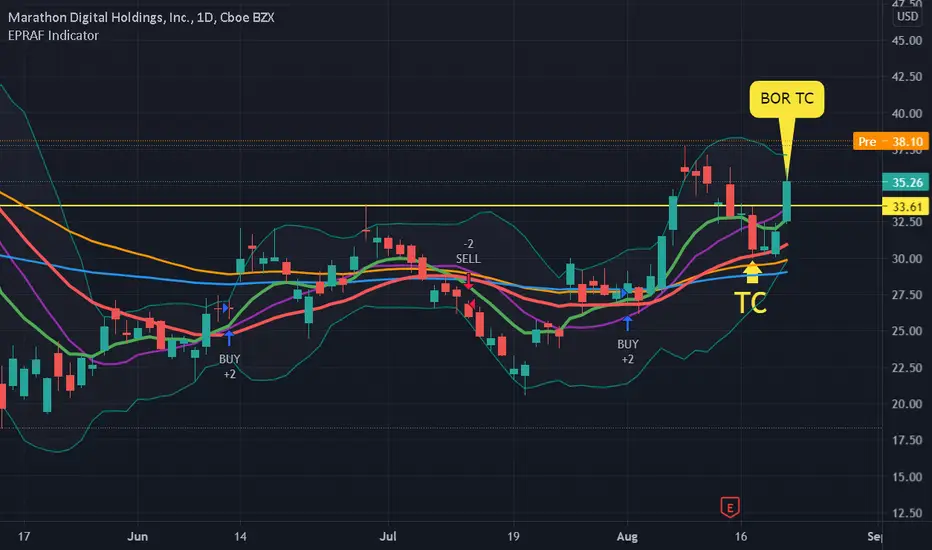Click the yellow horizontal line at 33.61
932x550 pixels.
tap(441, 206)
